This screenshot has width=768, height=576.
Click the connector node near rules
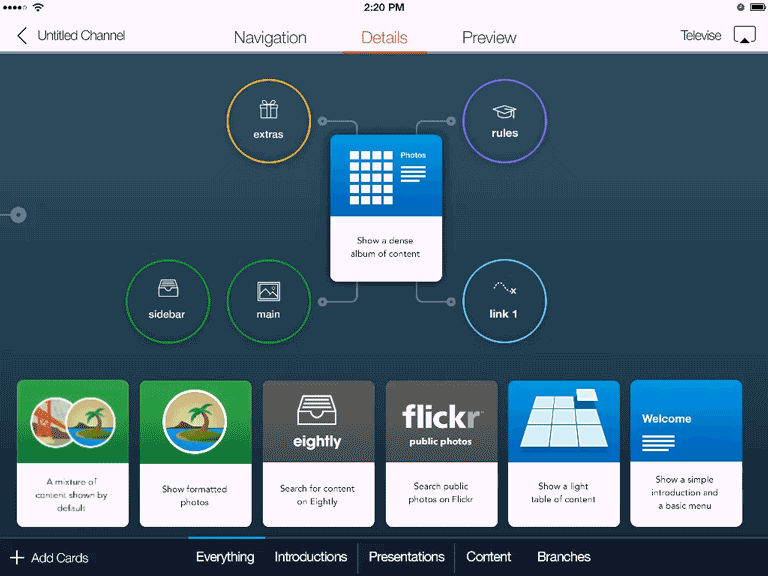pyautogui.click(x=451, y=121)
